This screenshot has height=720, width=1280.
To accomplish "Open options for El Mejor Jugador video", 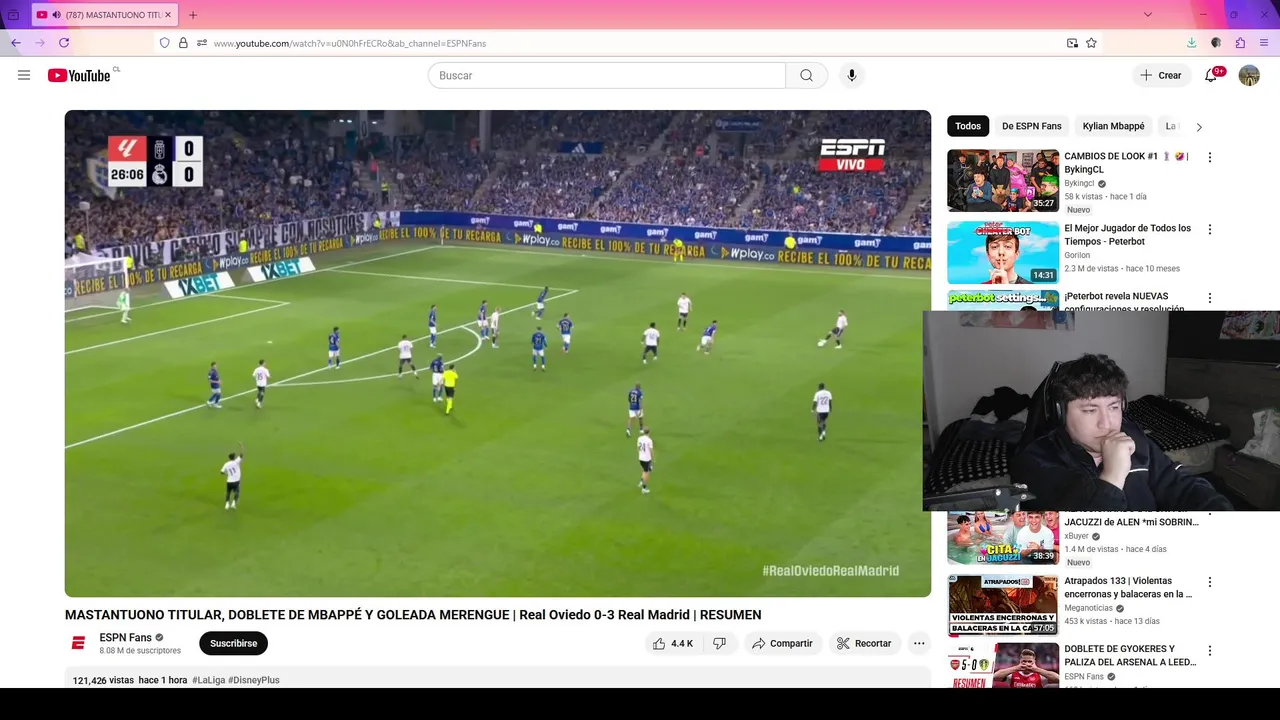I will (1209, 229).
